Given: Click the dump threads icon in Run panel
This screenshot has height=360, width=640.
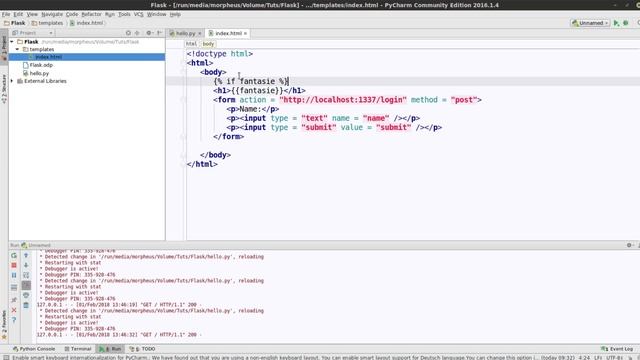Looking at the screenshot, I should (14, 287).
